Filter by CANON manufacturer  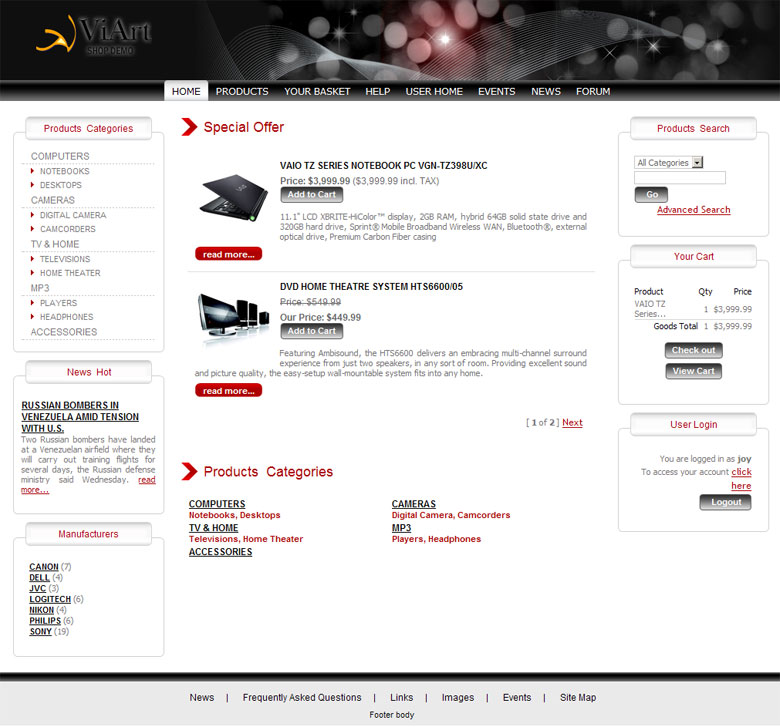point(44,567)
